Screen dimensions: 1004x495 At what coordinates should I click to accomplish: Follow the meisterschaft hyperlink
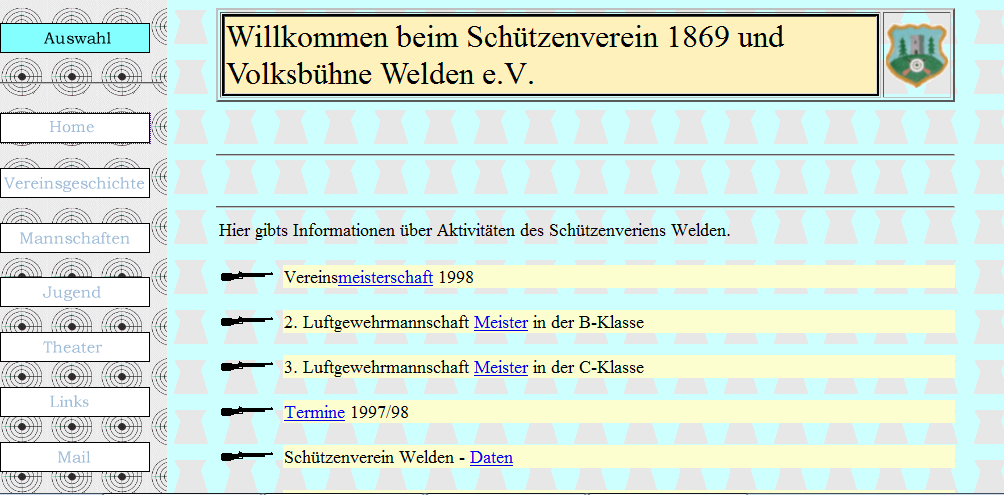[385, 277]
